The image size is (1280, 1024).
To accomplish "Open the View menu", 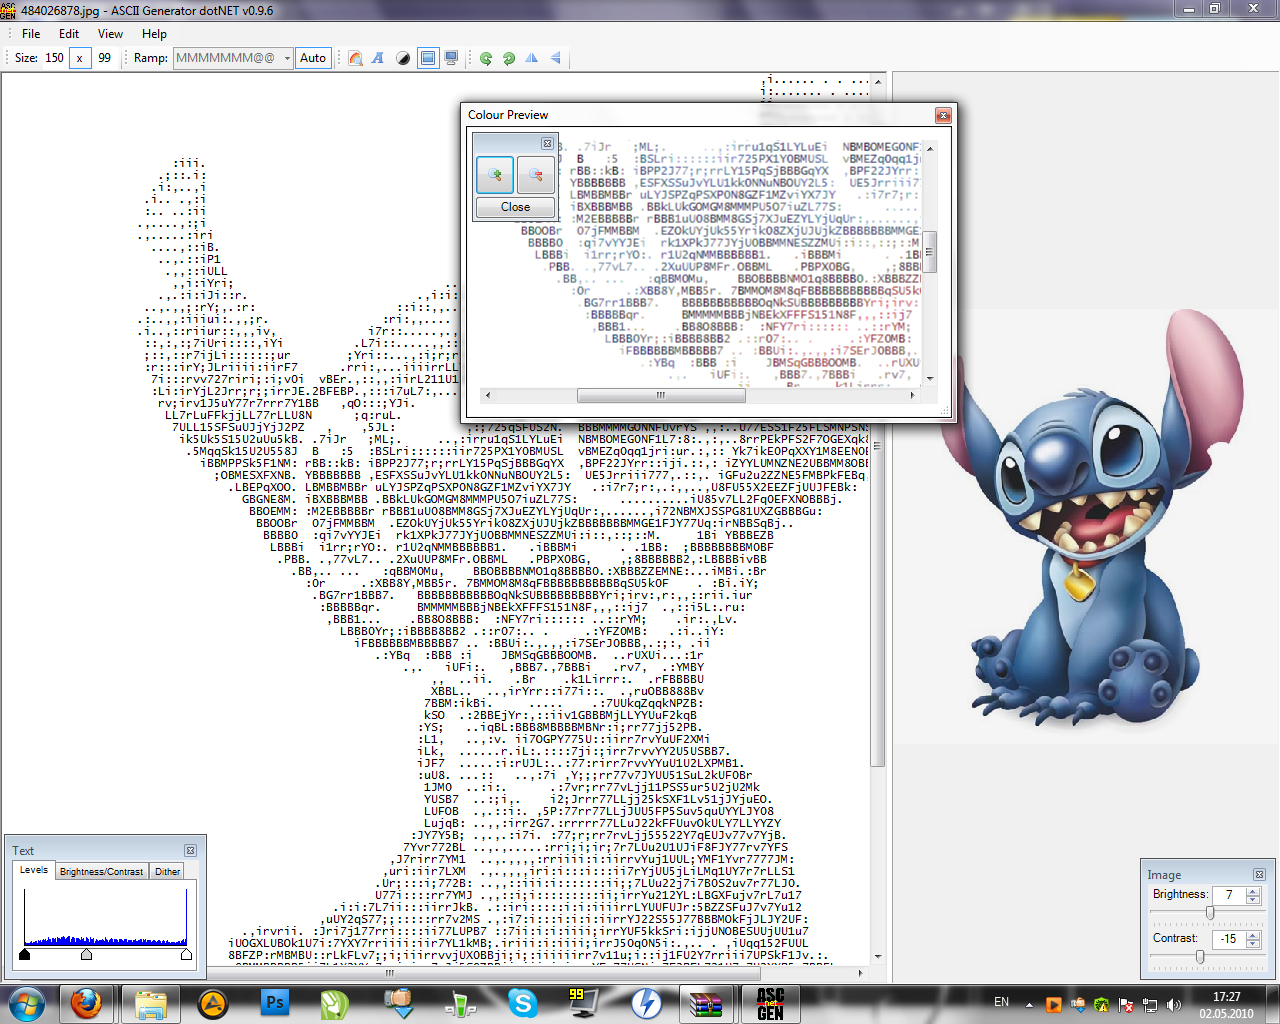I will pyautogui.click(x=110, y=33).
